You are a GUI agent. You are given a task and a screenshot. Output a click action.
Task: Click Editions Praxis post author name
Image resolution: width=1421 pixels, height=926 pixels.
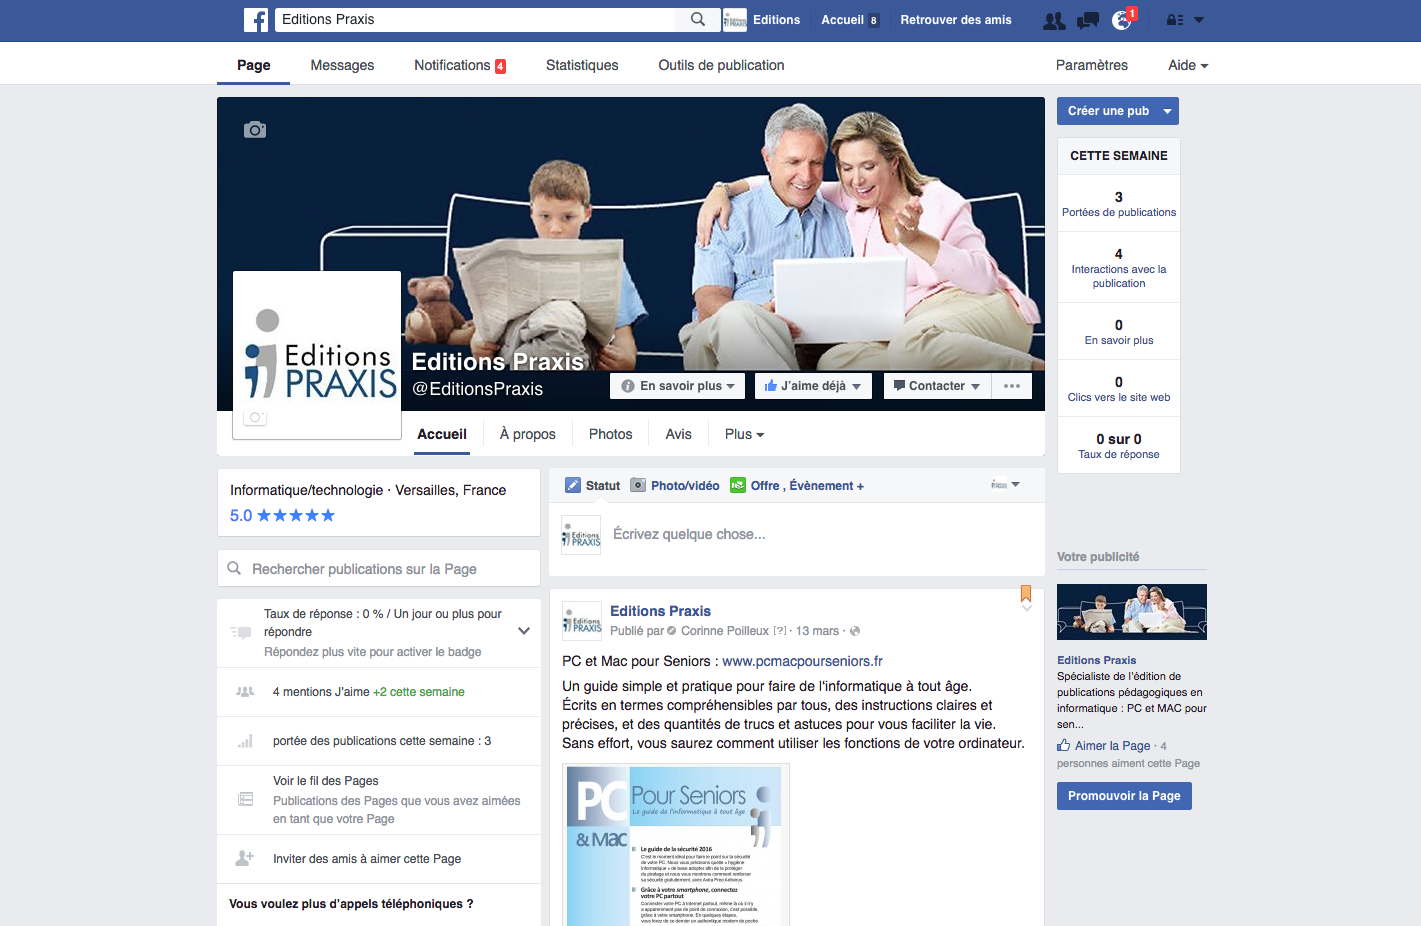tap(660, 611)
